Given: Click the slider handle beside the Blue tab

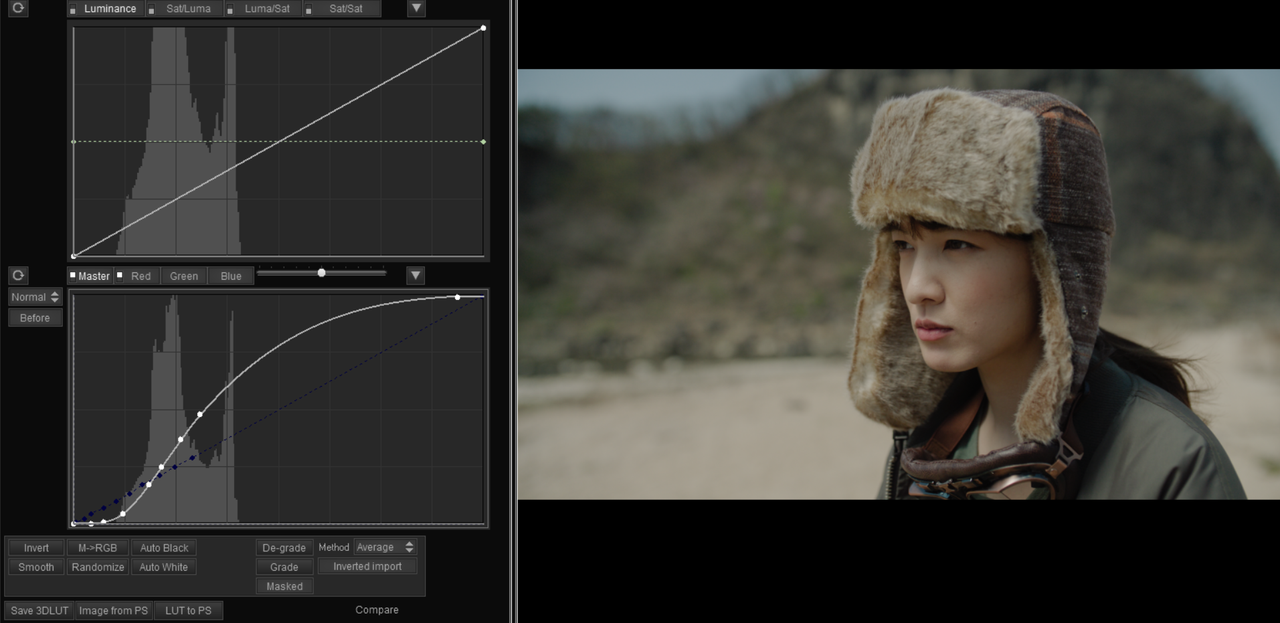Looking at the screenshot, I should 321,272.
